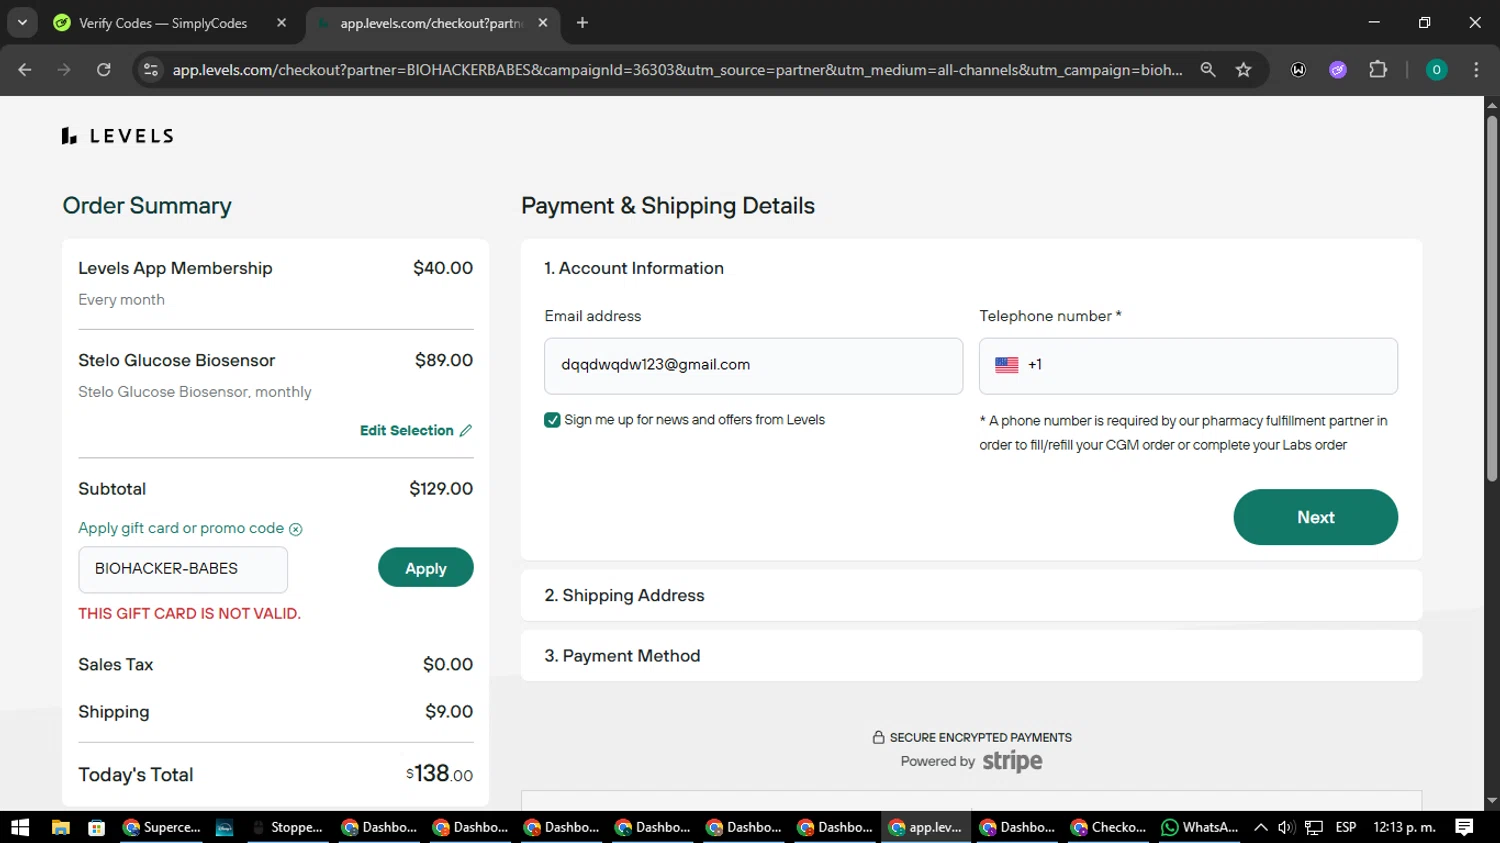Uncheck news and offers signup checkbox
The width and height of the screenshot is (1500, 843).
pos(552,420)
